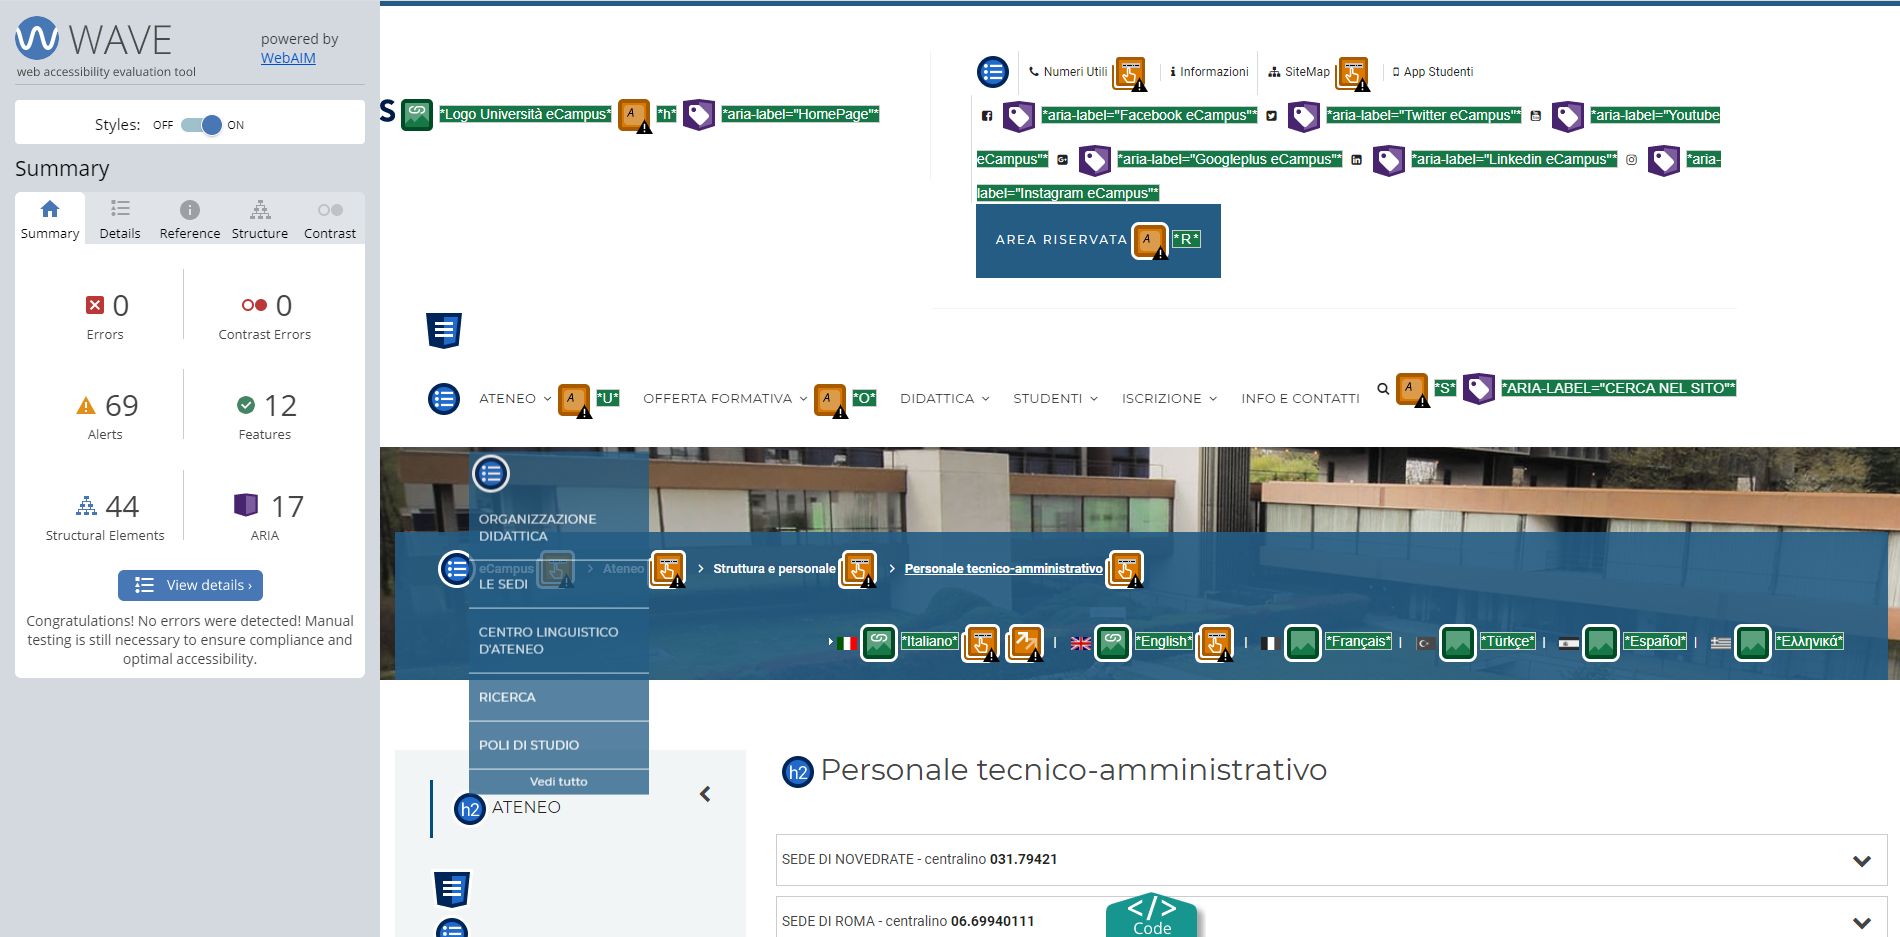Click the purple ARIA icon in summary
This screenshot has height=937, width=1900.
246,505
